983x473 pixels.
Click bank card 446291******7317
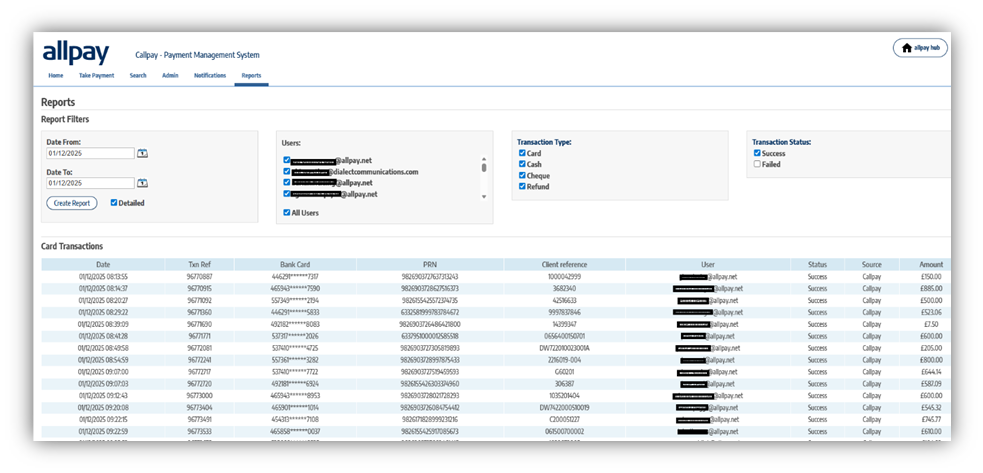coord(295,277)
